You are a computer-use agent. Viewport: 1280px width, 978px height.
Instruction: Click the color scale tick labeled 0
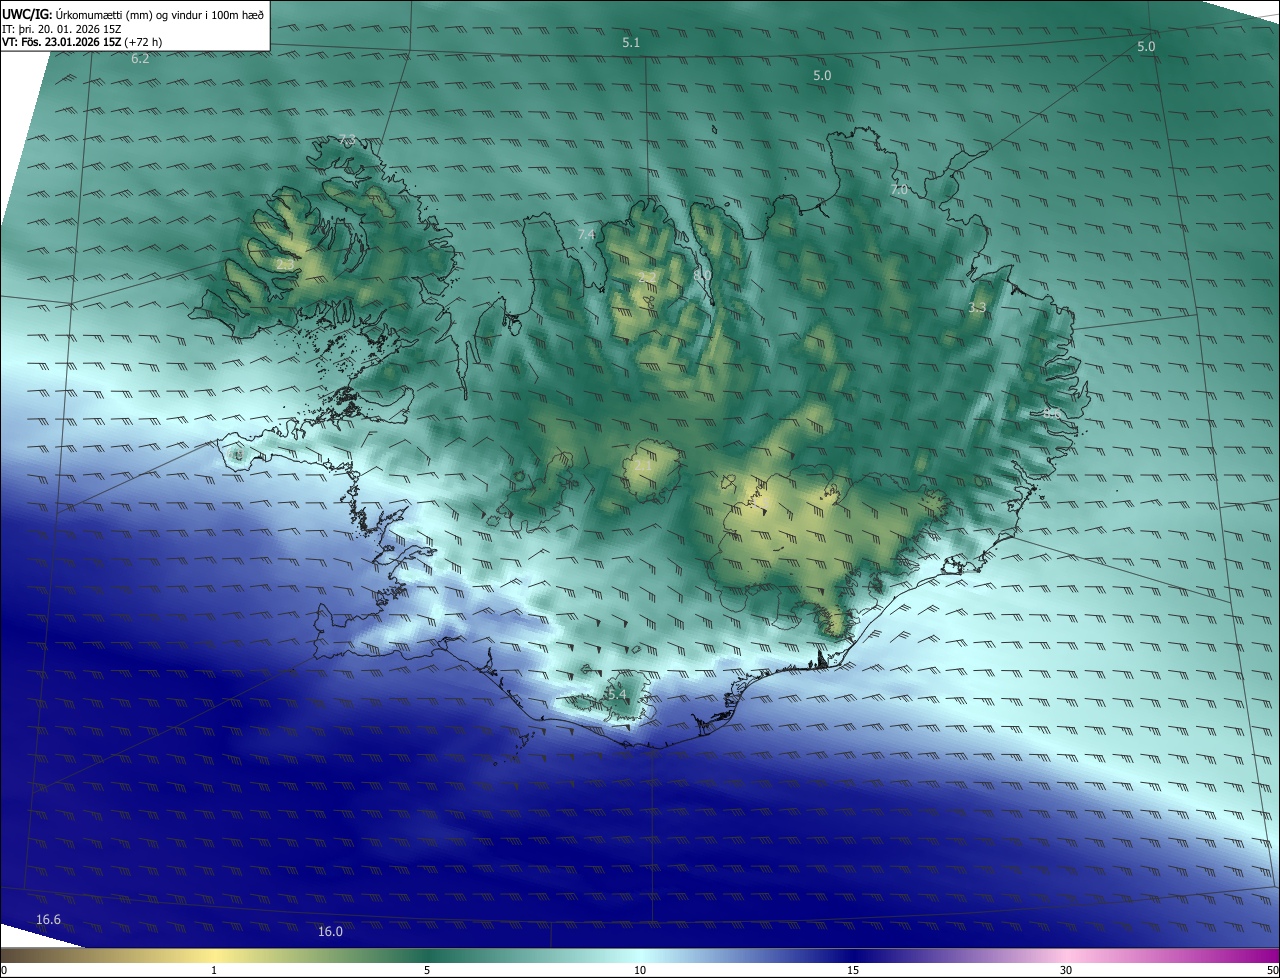[4, 970]
